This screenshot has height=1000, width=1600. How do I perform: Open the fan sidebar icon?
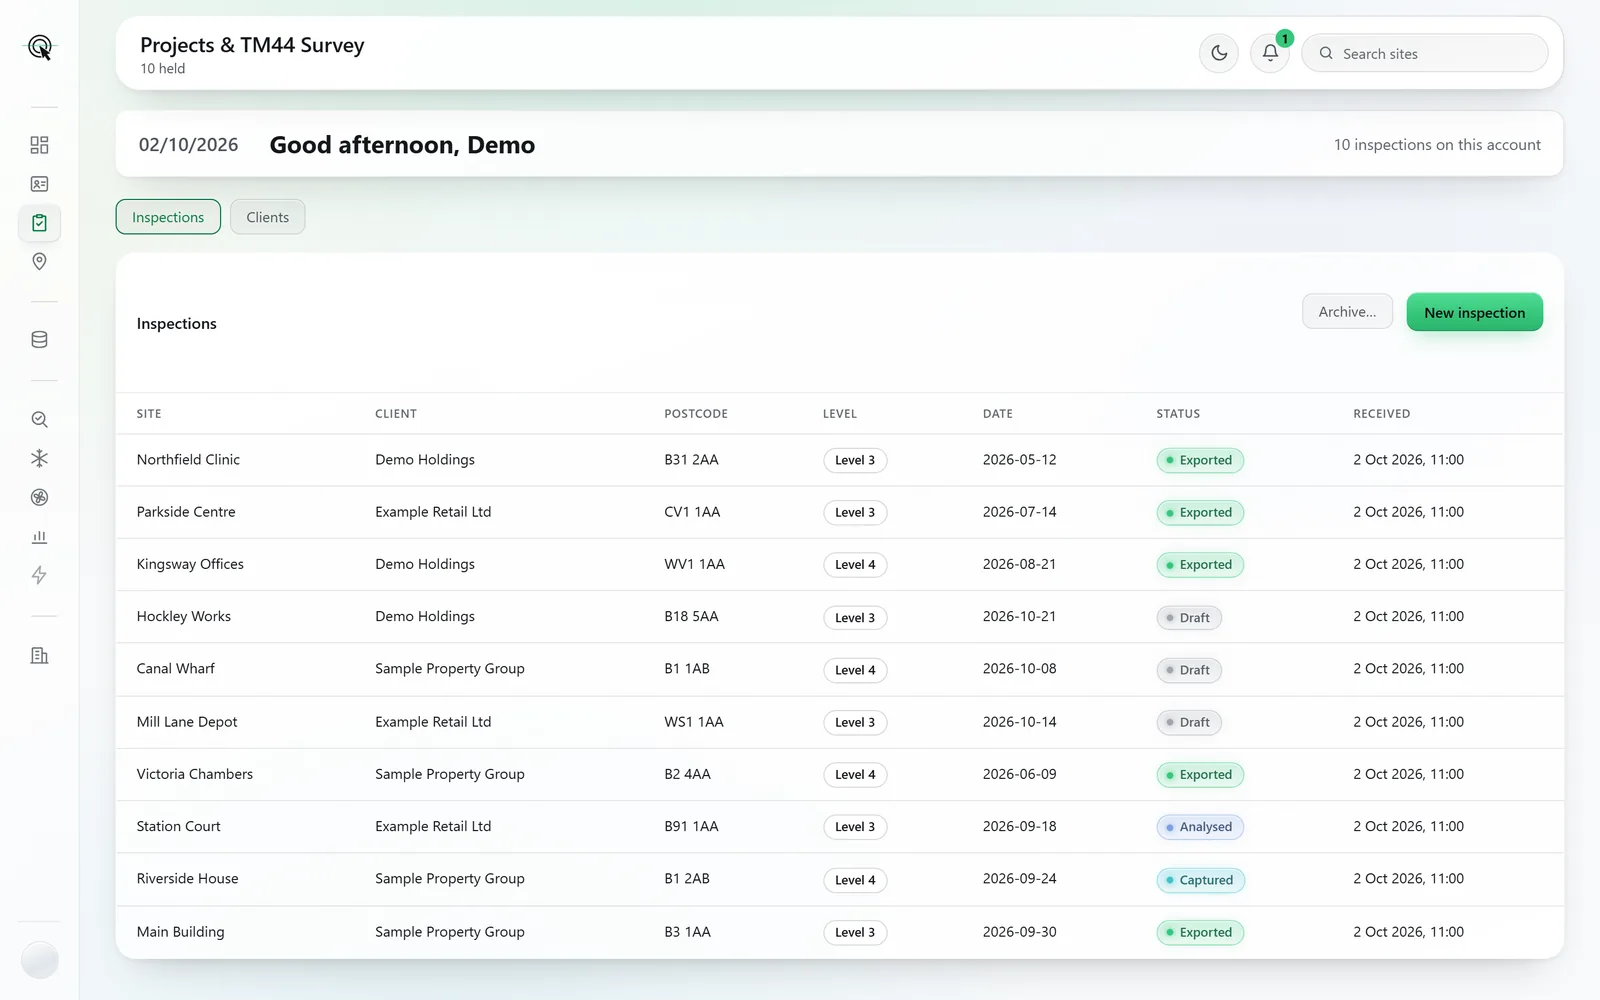tap(39, 497)
